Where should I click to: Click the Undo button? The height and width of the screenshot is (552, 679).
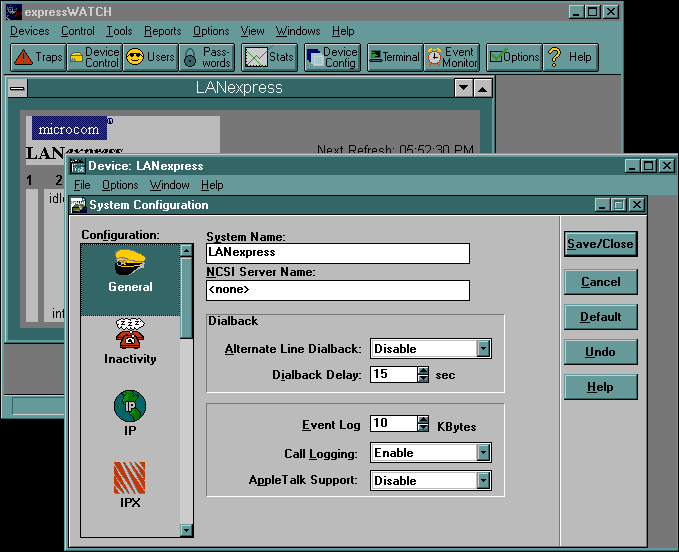click(601, 352)
